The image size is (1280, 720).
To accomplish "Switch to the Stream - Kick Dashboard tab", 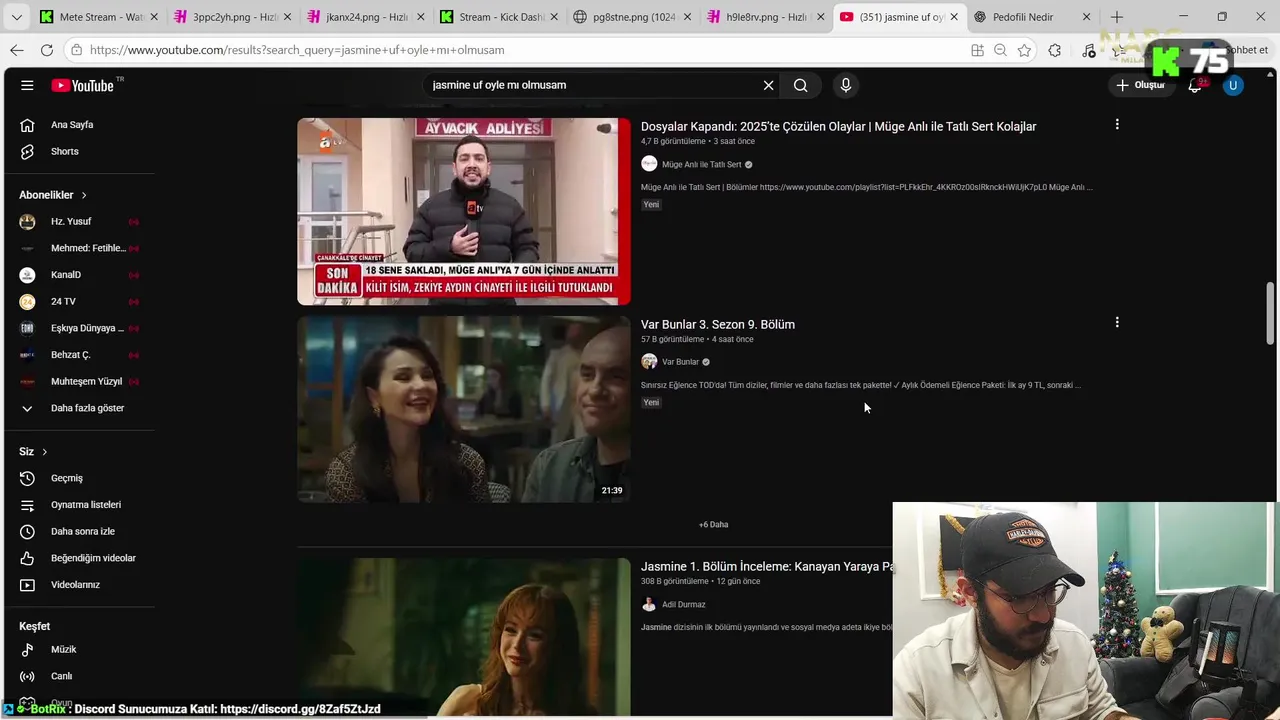I will tap(497, 17).
